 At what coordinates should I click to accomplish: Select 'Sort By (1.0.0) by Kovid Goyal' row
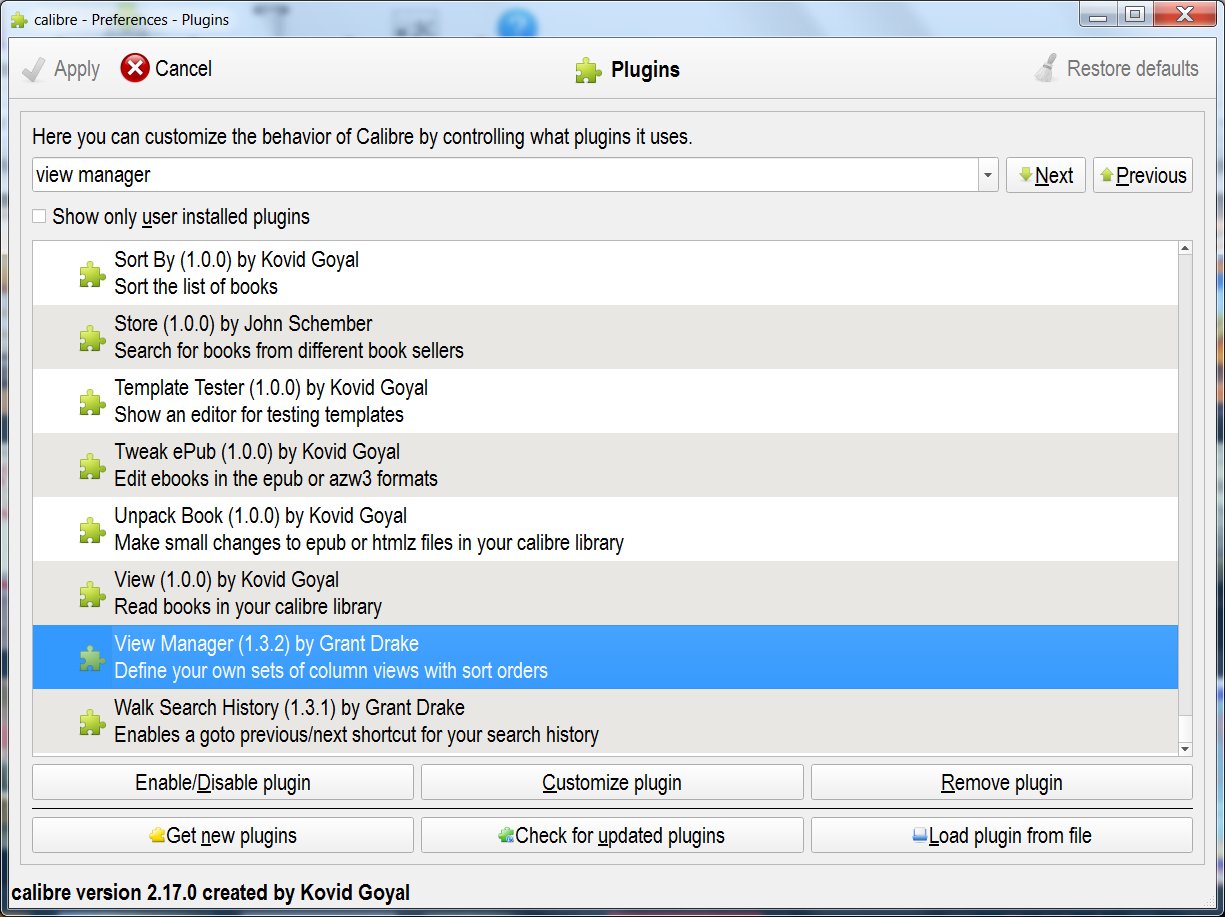pyautogui.click(x=605, y=273)
